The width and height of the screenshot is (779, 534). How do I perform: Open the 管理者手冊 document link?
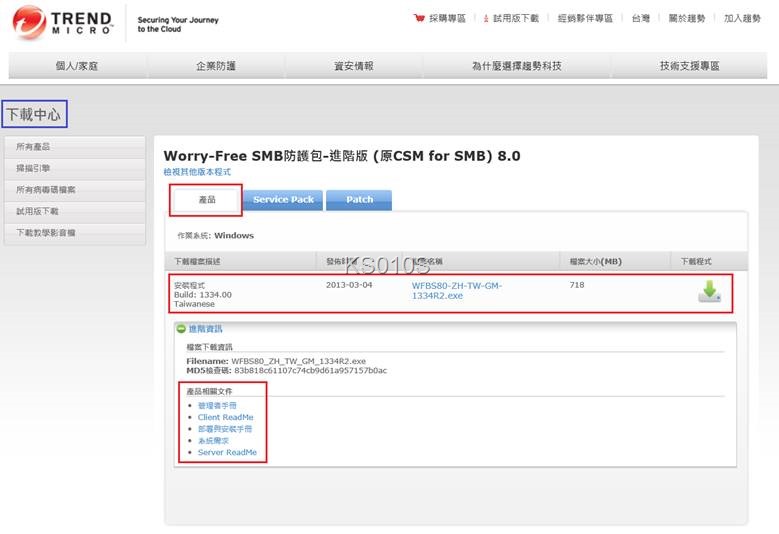point(217,405)
